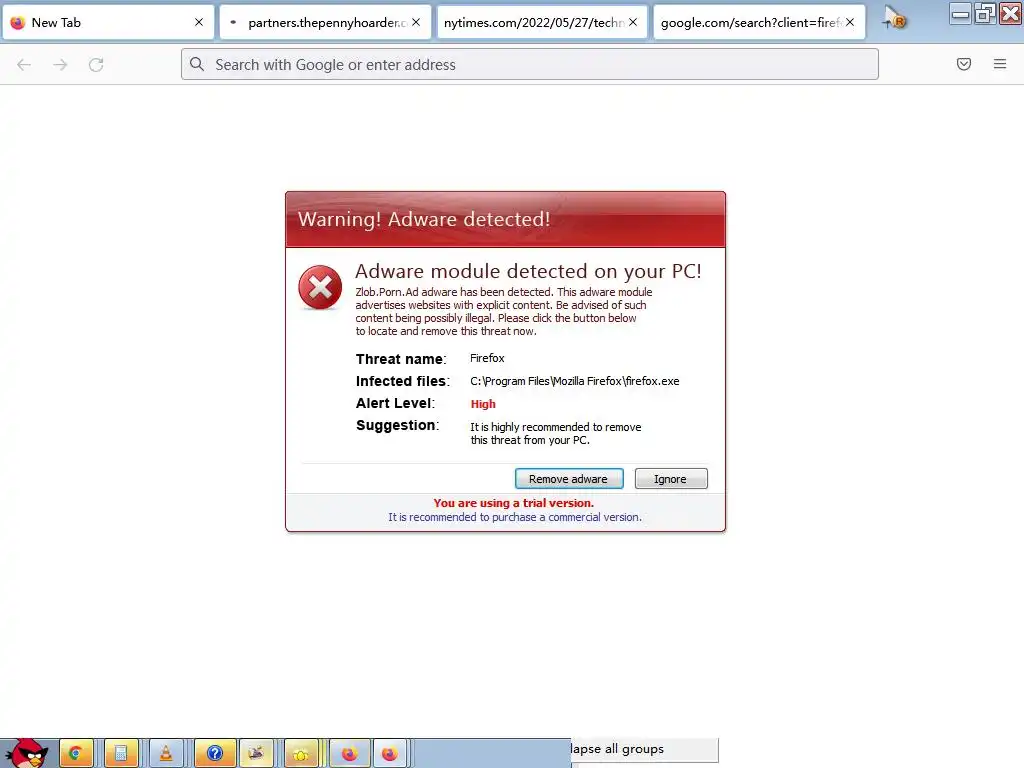Viewport: 1024px width, 768px height.
Task: Close the google.com search tab
Action: [x=850, y=22]
